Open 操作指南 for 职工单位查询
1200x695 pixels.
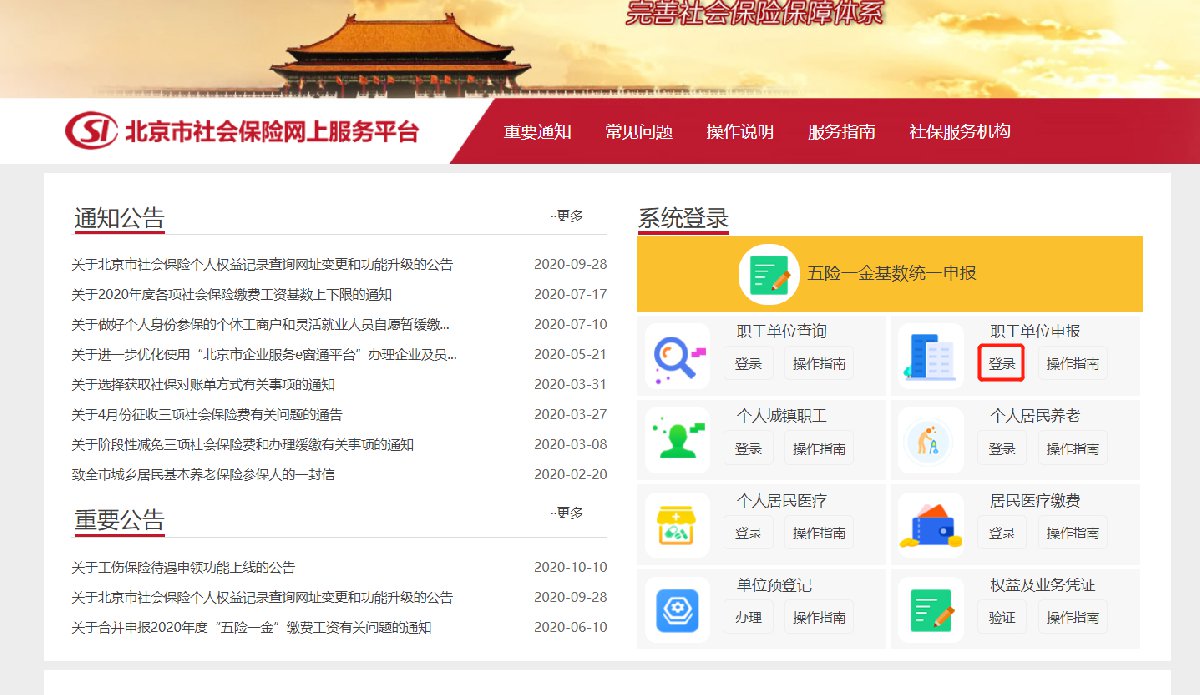(819, 364)
